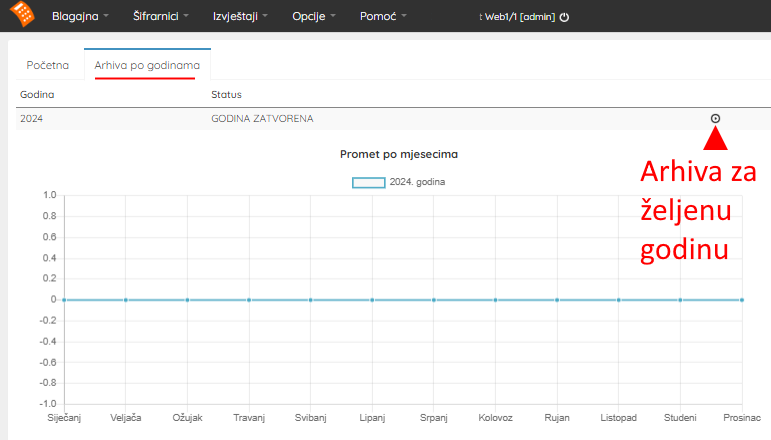The width and height of the screenshot is (771, 440).
Task: Click the Studeni axis label
Action: [x=680, y=418]
